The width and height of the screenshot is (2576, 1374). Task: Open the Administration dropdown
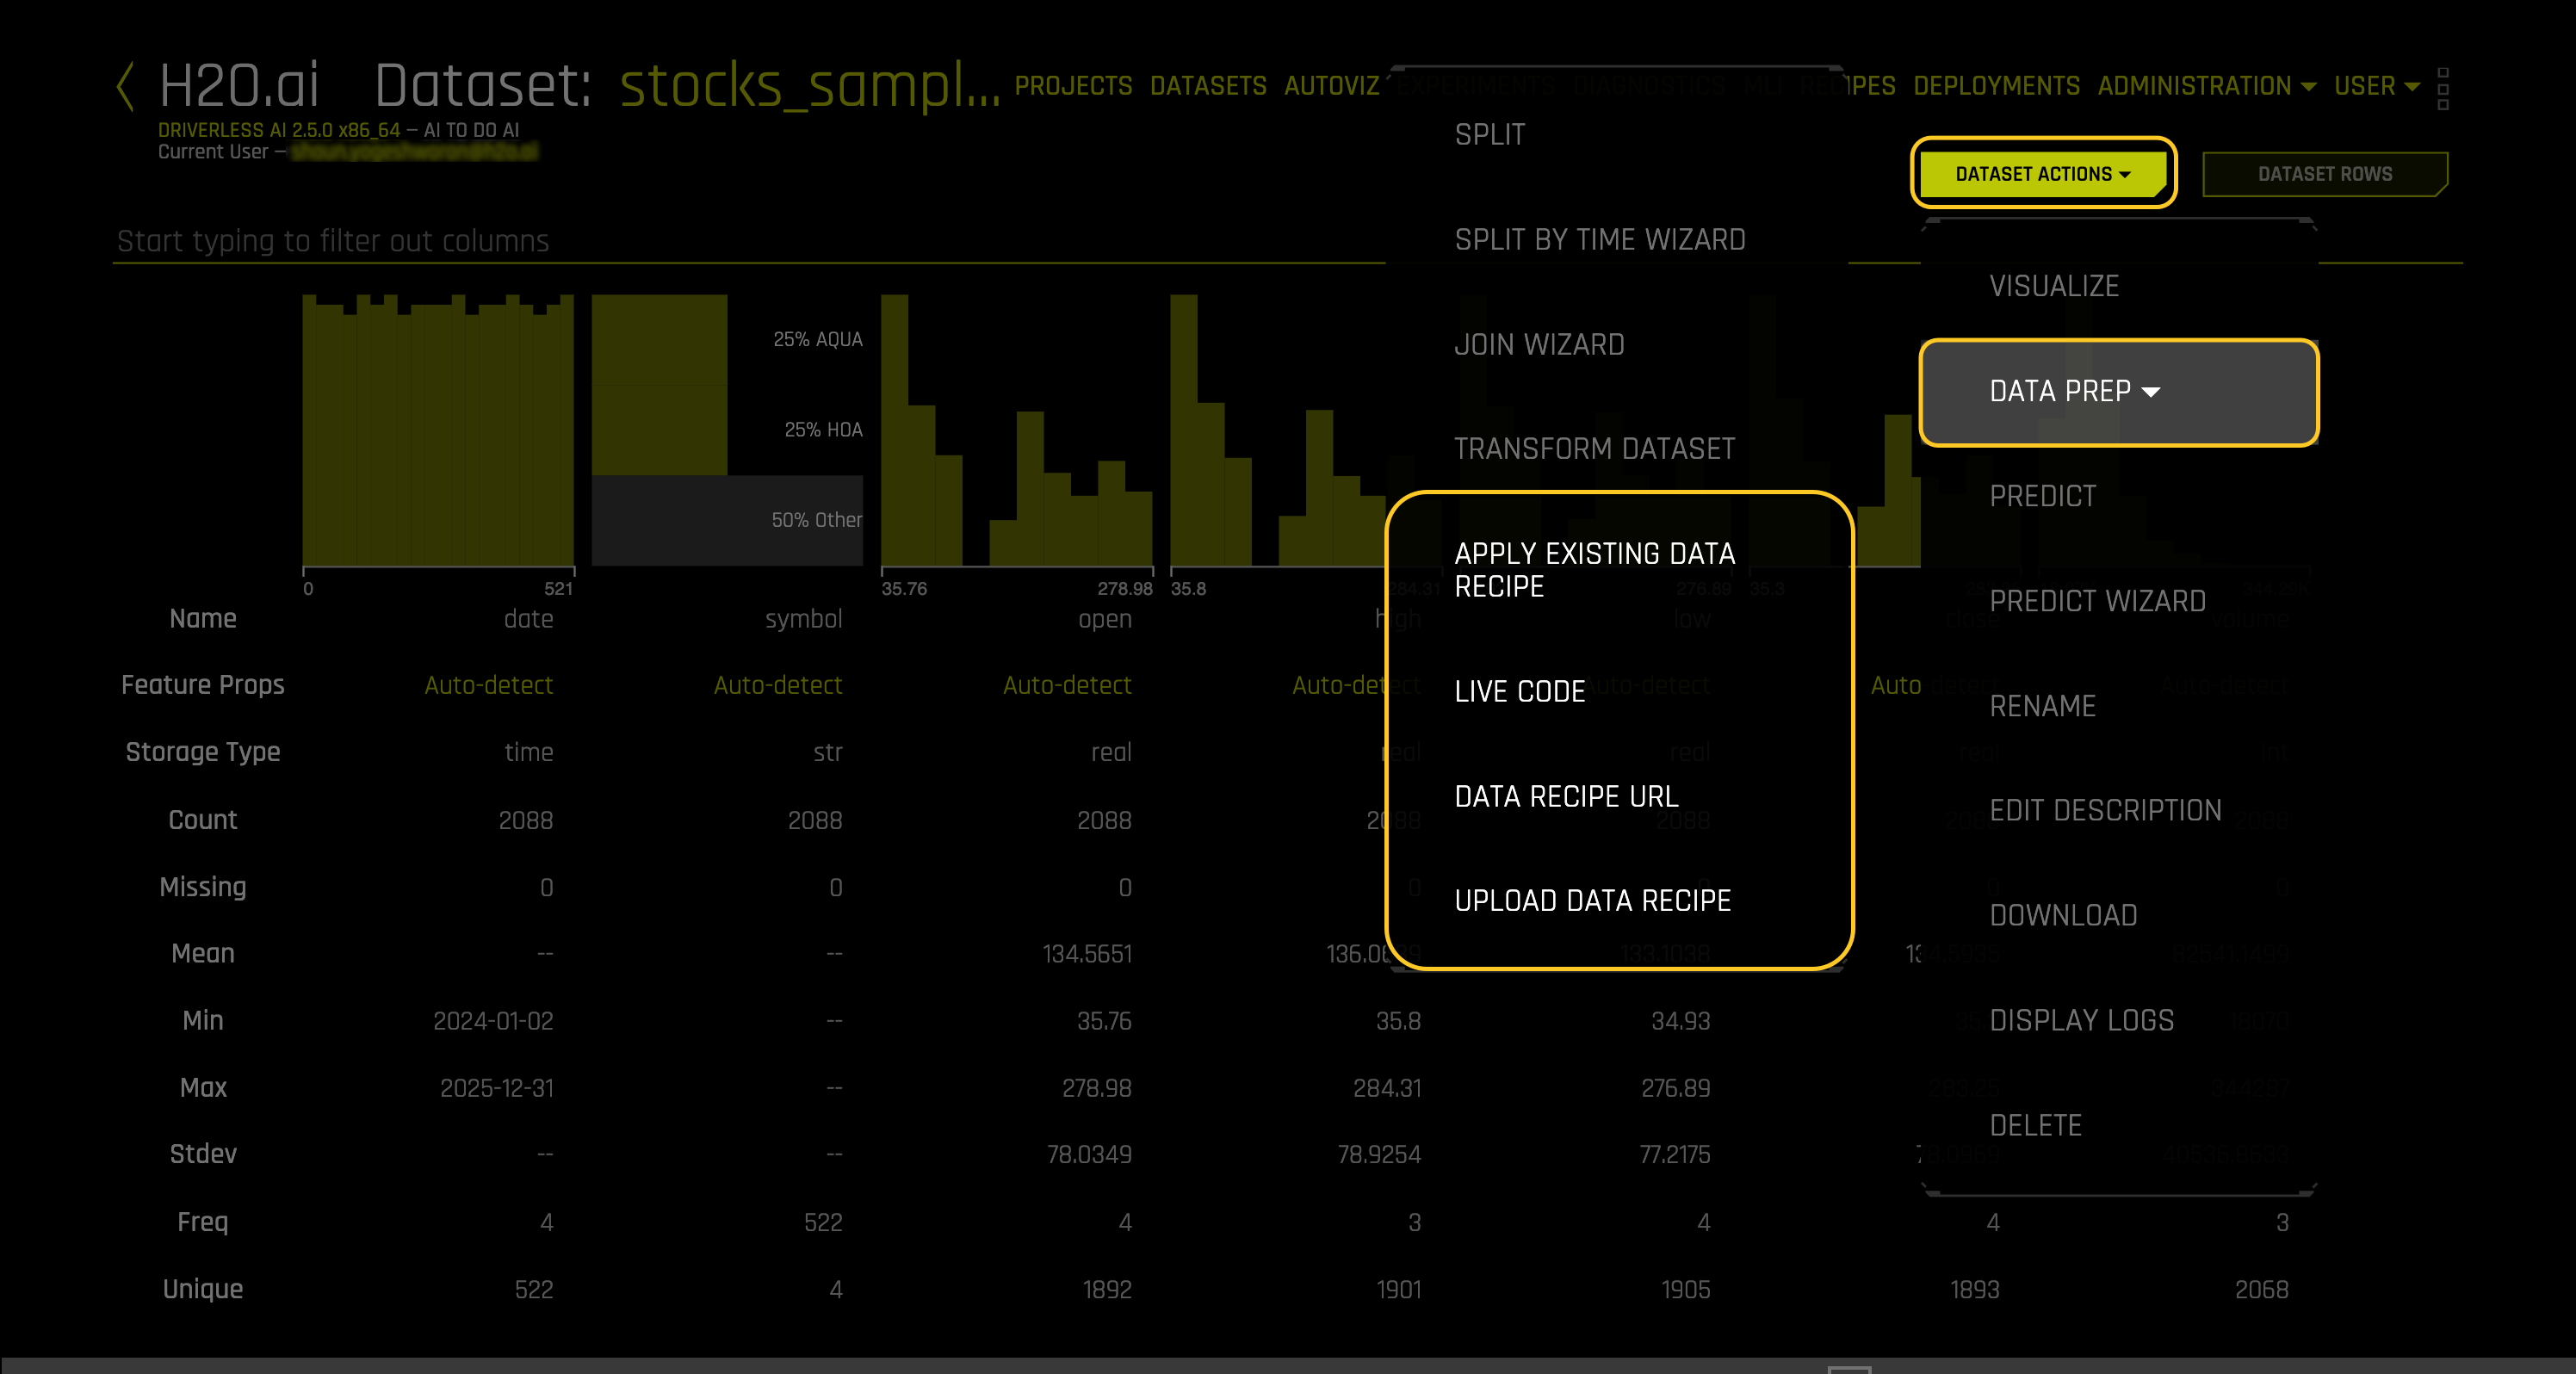click(2206, 87)
